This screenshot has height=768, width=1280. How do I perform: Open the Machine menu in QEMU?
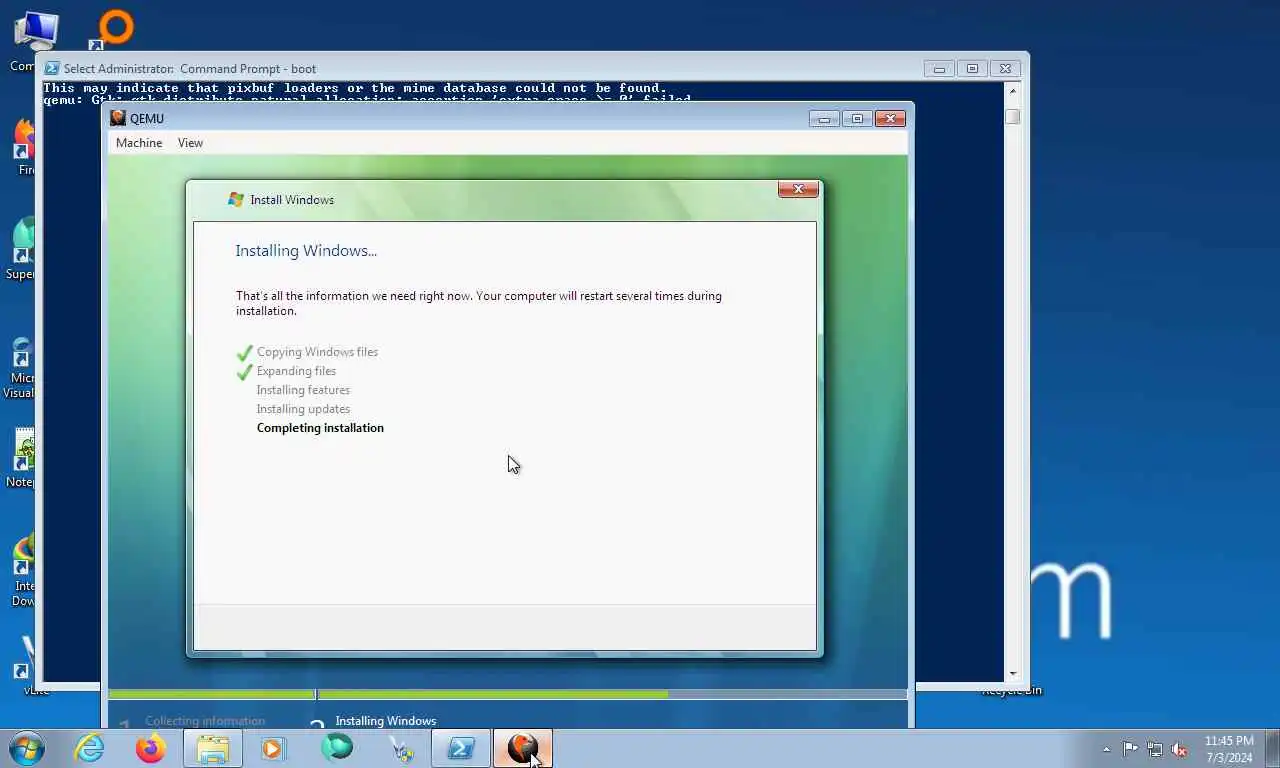click(x=139, y=143)
